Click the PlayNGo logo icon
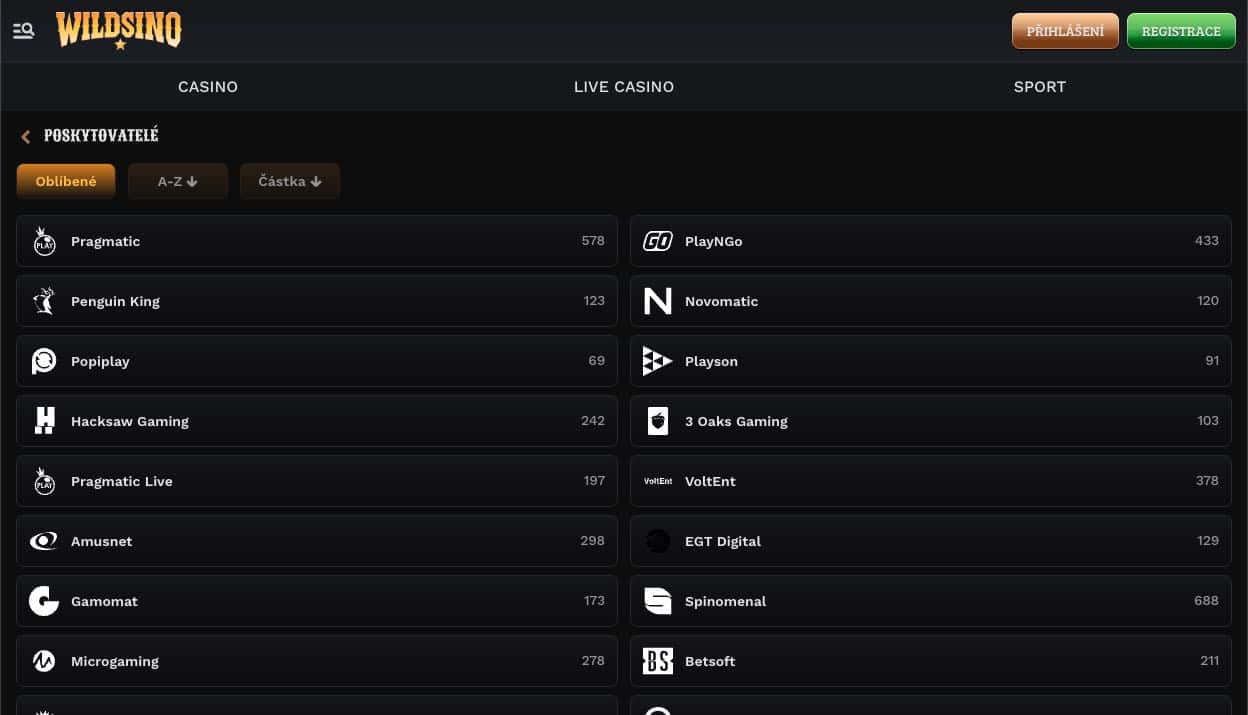The width and height of the screenshot is (1248, 715). coord(657,241)
